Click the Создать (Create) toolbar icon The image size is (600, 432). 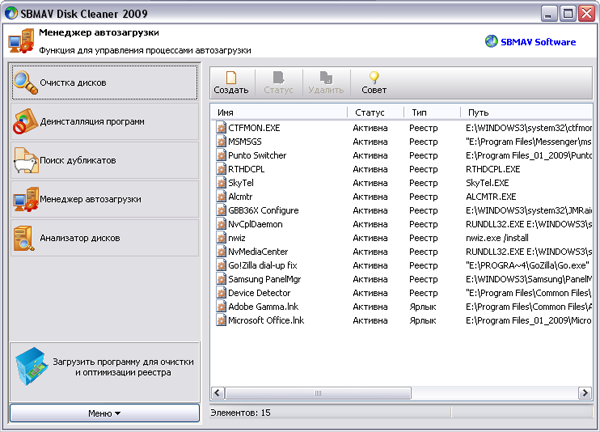tap(231, 77)
